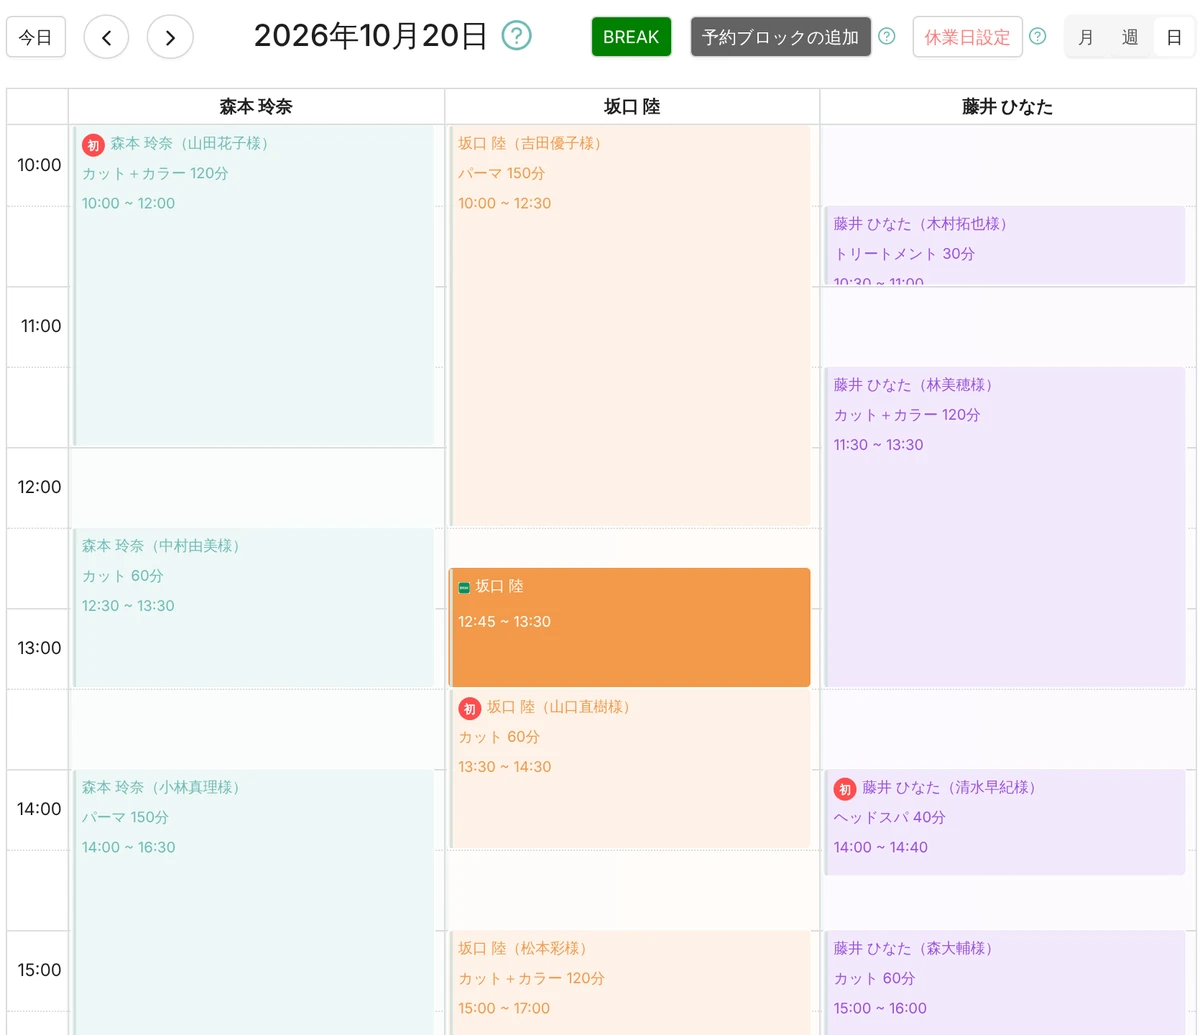Select the 藤井 ひなた staff column header
The width and height of the screenshot is (1200, 1035).
pos(1008,107)
